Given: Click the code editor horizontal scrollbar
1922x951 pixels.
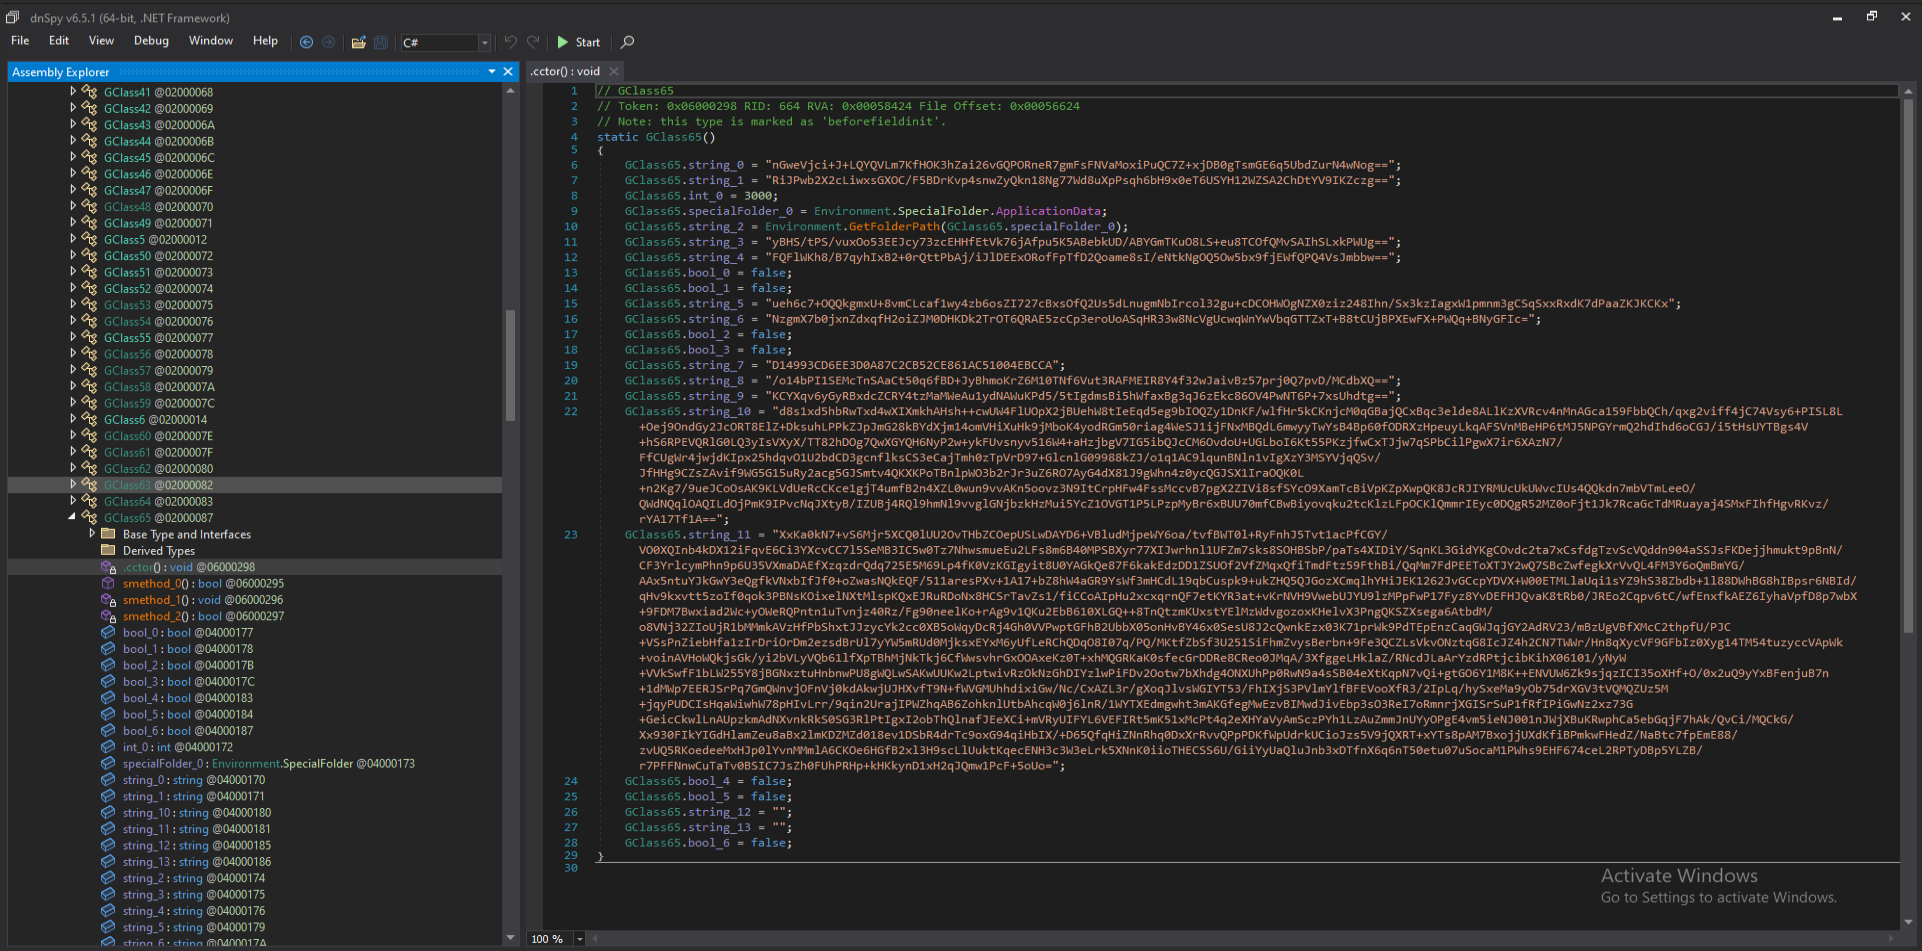Looking at the screenshot, I should (1244, 939).
